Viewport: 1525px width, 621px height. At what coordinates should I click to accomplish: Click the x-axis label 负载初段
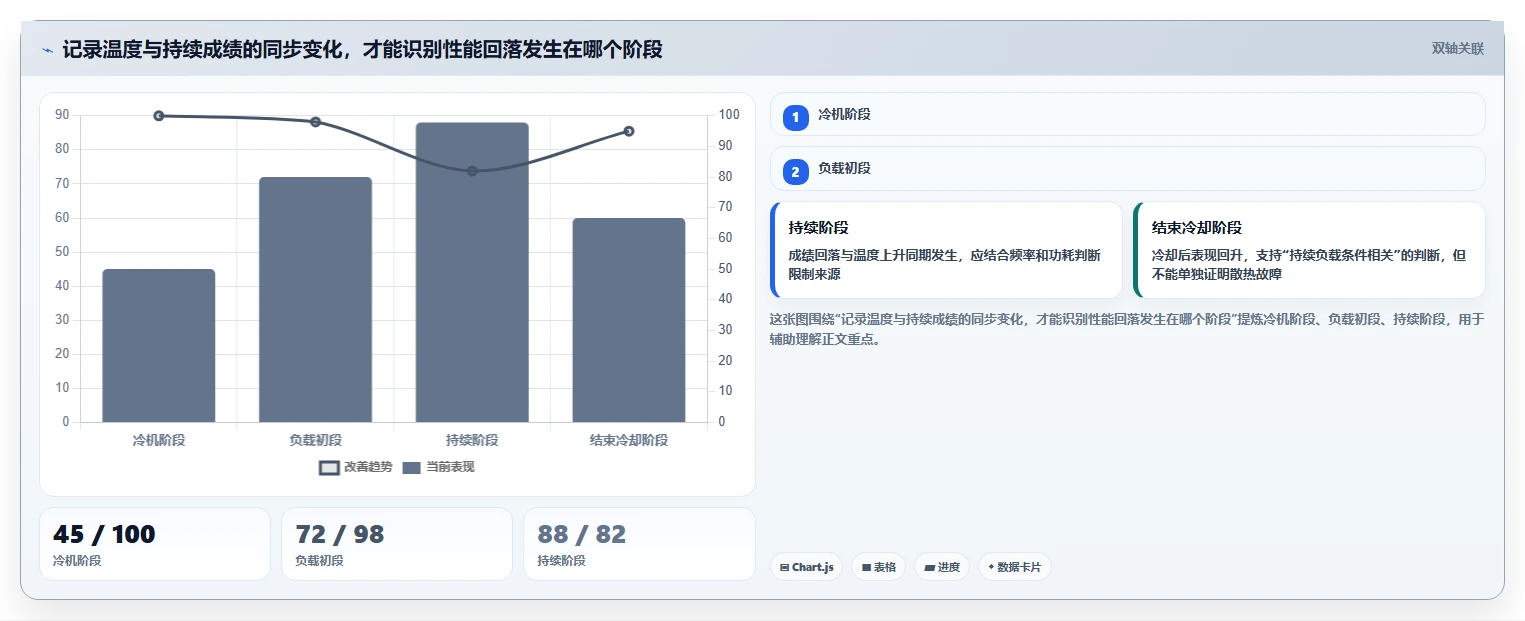click(x=315, y=440)
